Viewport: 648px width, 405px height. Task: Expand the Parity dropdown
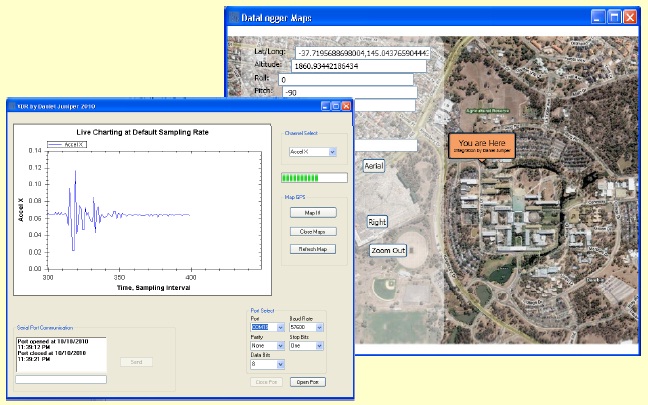pos(279,347)
